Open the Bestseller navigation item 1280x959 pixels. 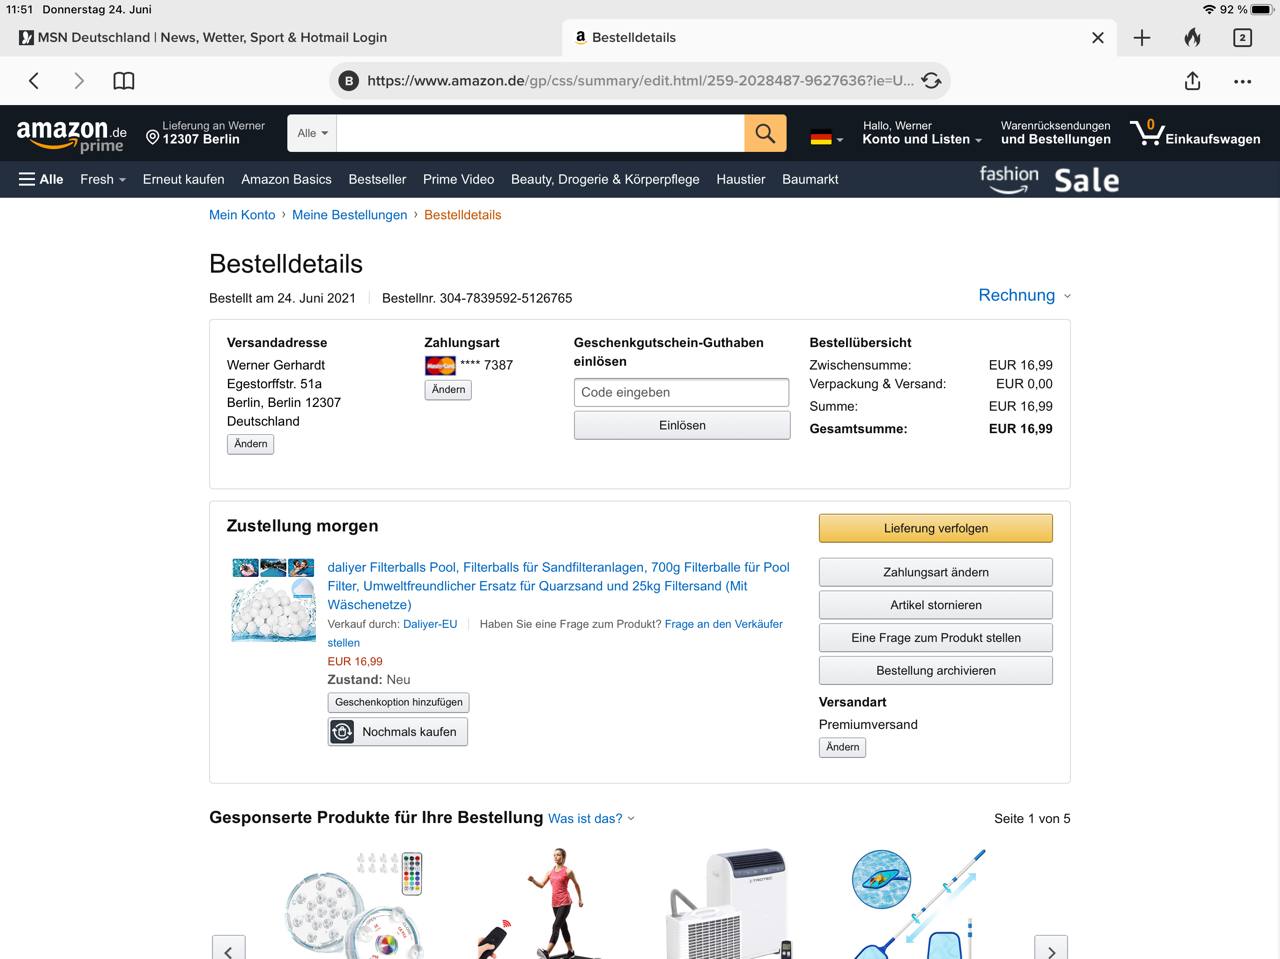pyautogui.click(x=377, y=180)
